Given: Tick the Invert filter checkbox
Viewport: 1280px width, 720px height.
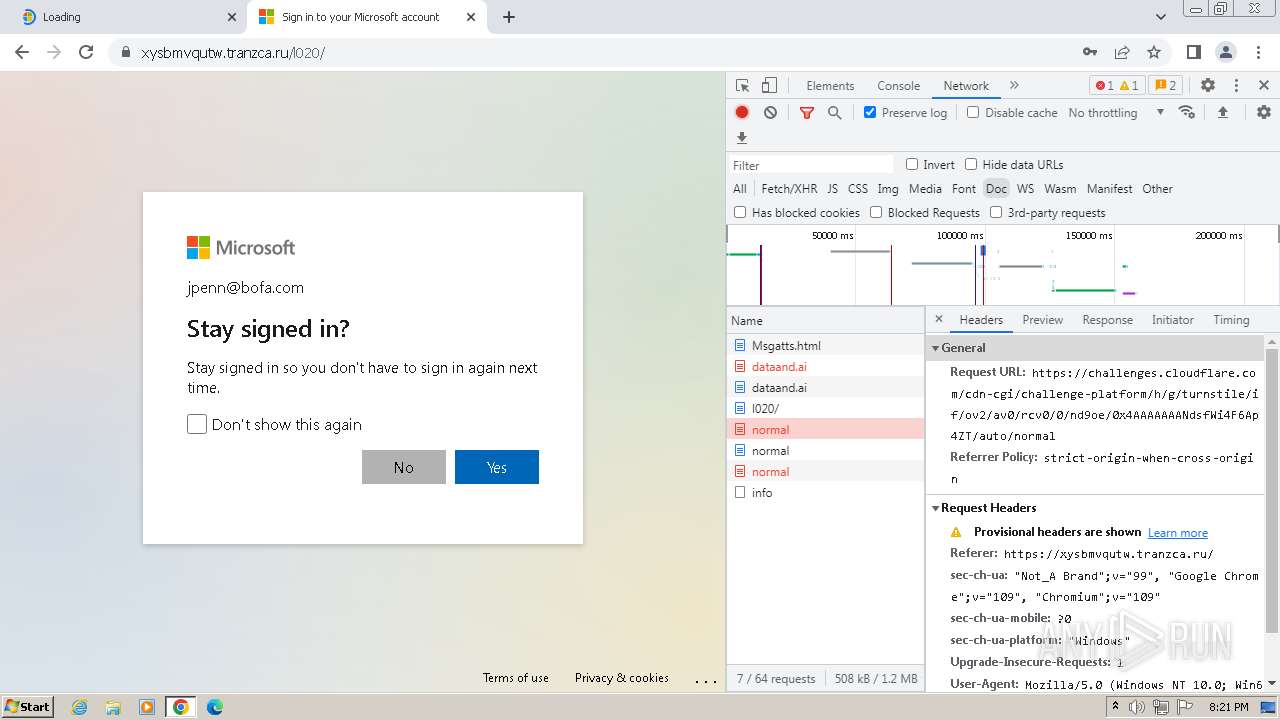Looking at the screenshot, I should pos(912,164).
